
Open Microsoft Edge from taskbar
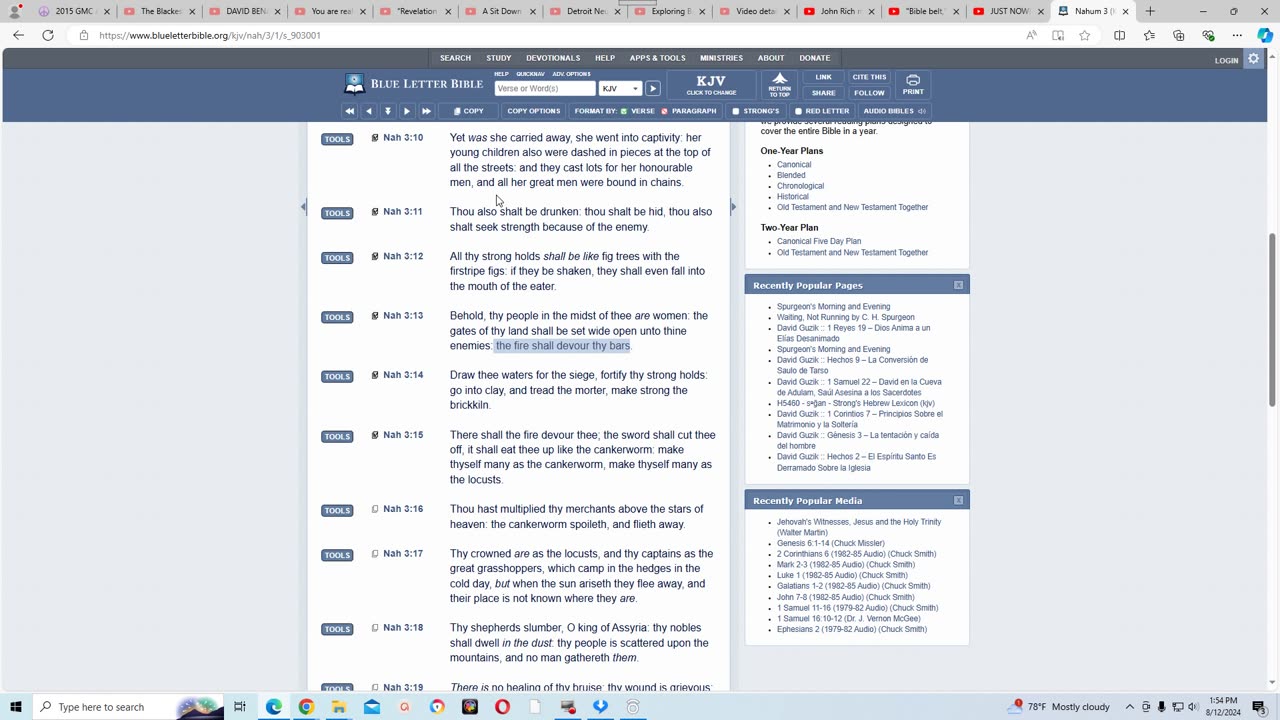(x=273, y=707)
